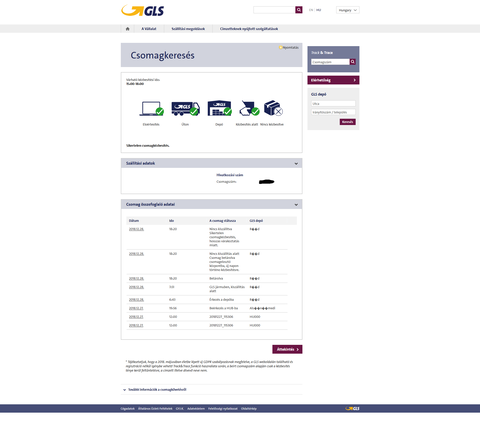The image size is (480, 426).
Task: Switch language to EN
Action: tap(311, 10)
